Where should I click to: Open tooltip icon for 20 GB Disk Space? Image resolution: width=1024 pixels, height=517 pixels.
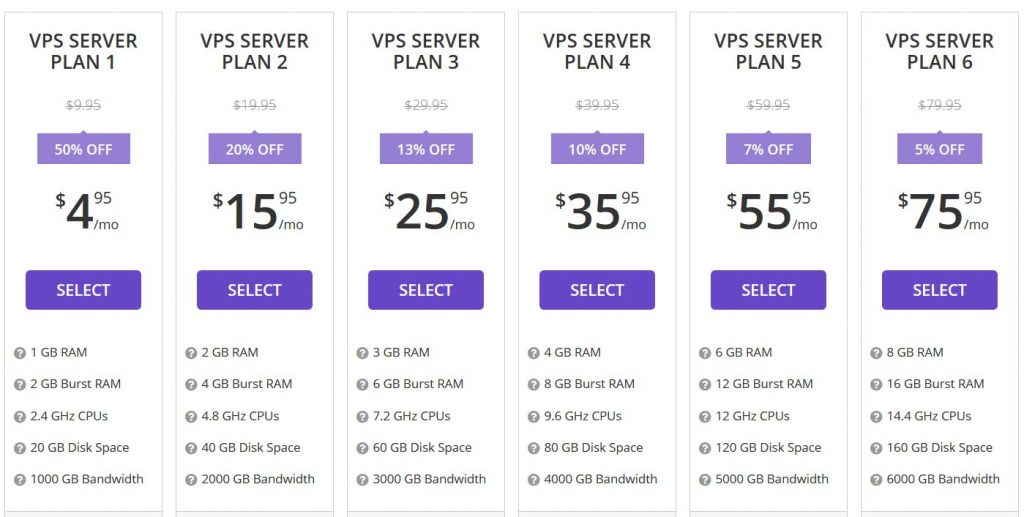(20, 448)
